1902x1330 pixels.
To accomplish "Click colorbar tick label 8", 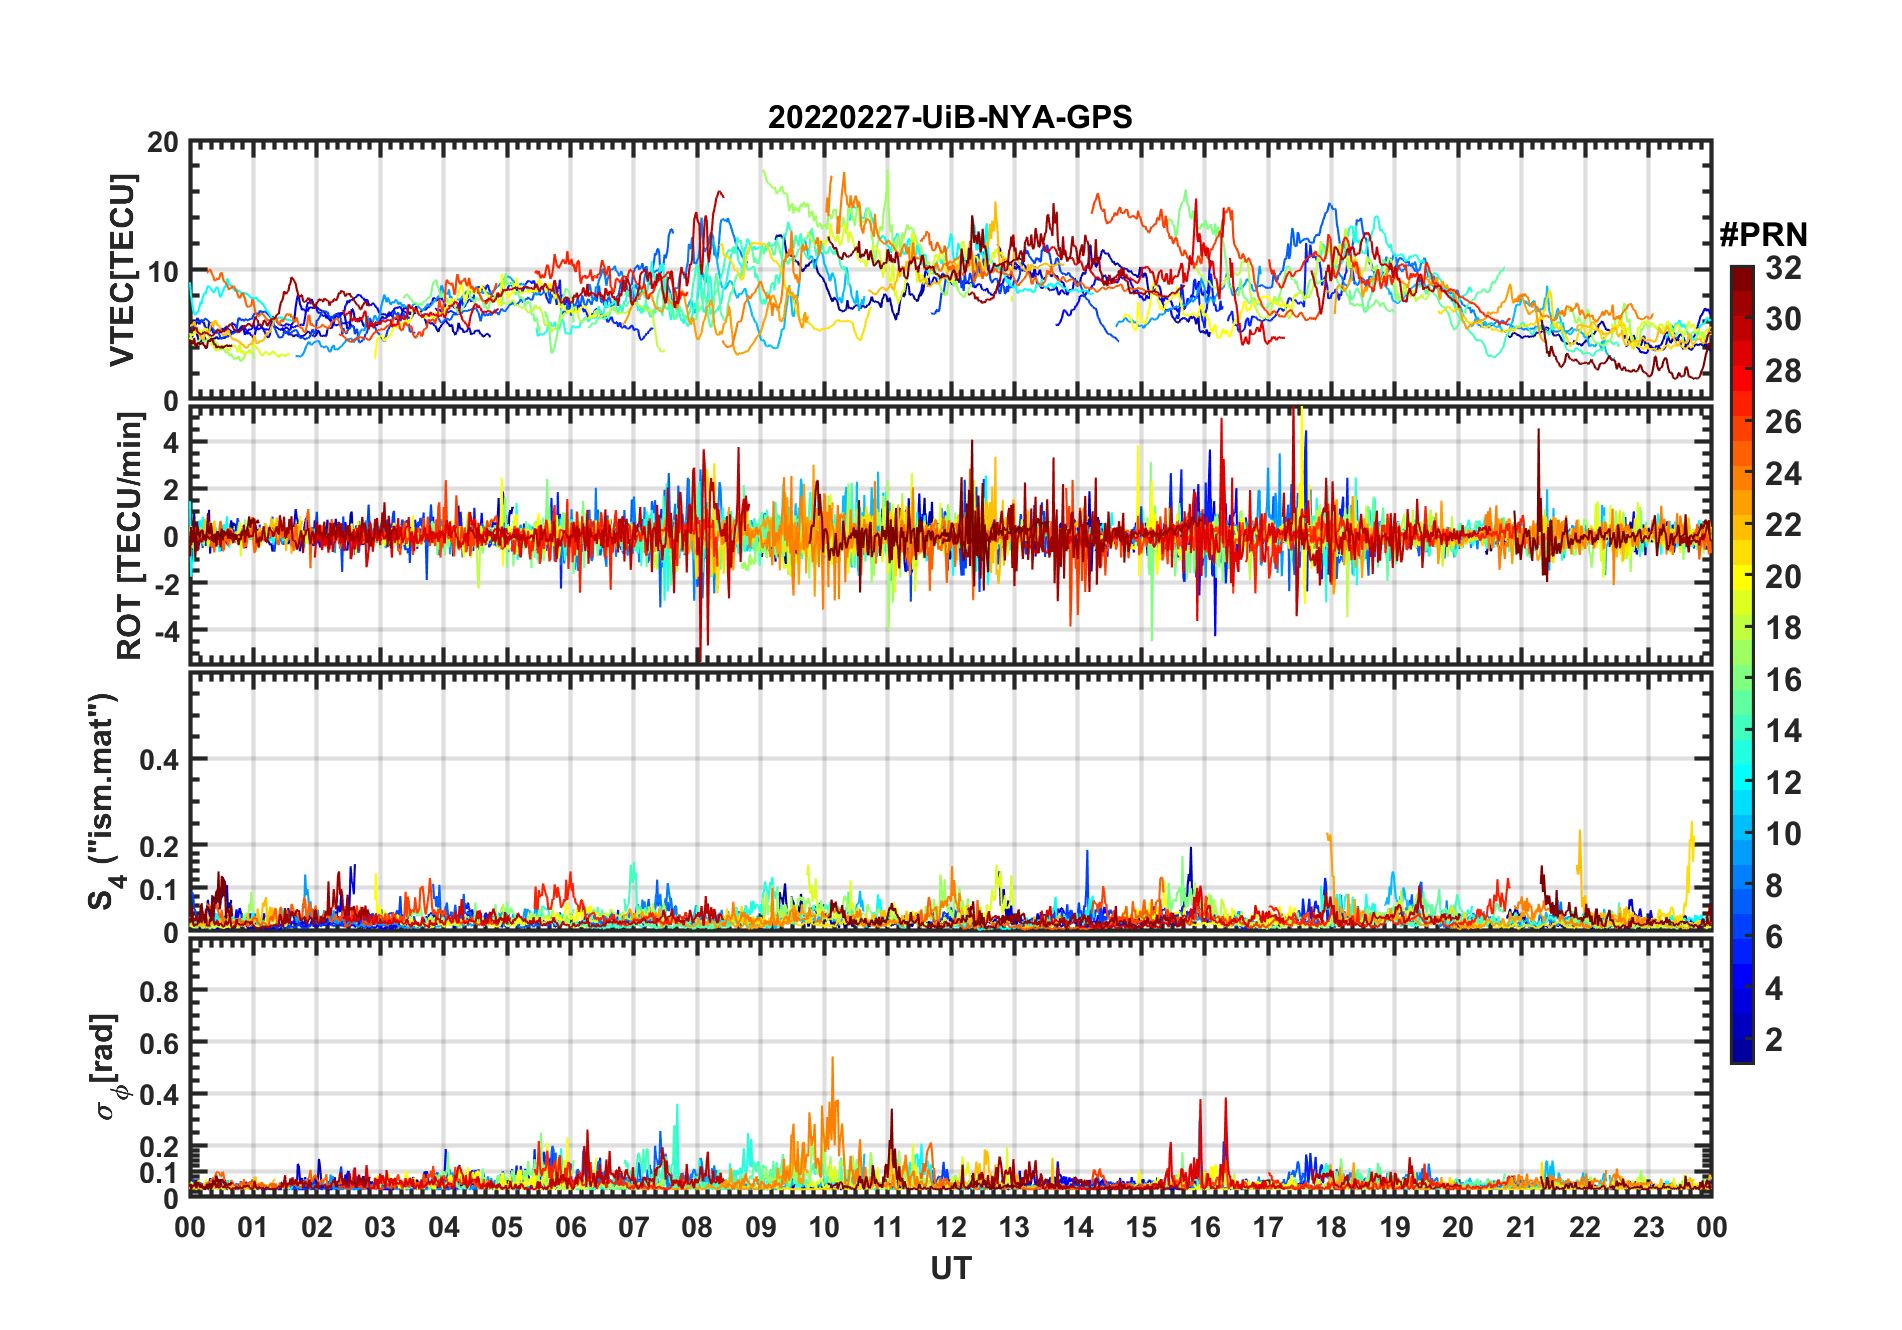I will (1774, 886).
